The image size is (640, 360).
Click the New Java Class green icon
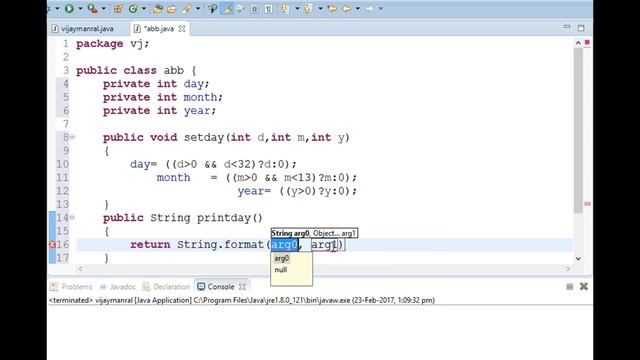coord(133,8)
